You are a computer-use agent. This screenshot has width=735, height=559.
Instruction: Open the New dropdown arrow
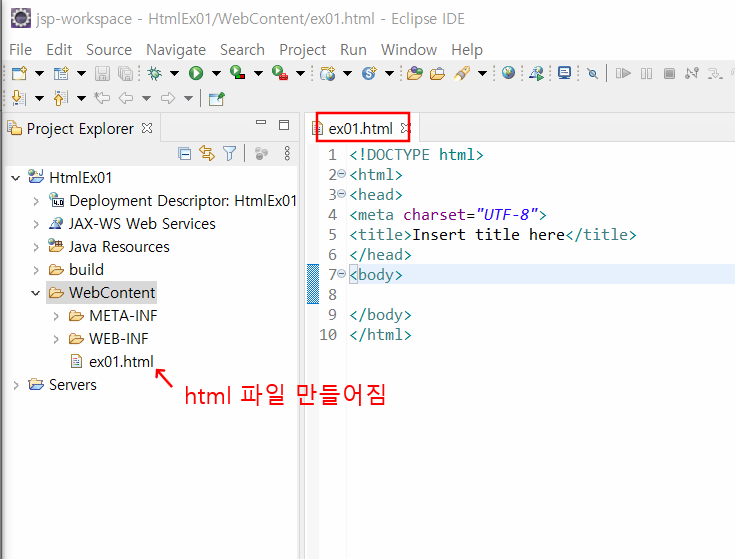[39, 73]
